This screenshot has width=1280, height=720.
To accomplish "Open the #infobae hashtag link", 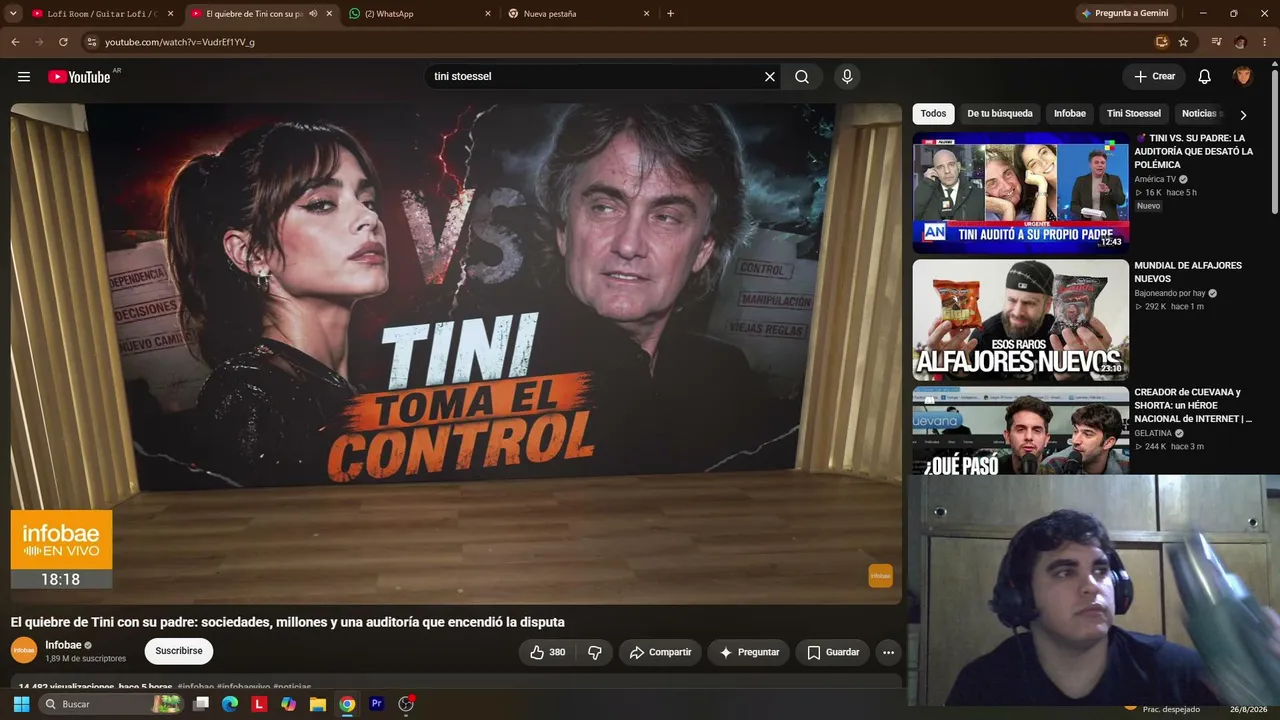I will [196, 688].
